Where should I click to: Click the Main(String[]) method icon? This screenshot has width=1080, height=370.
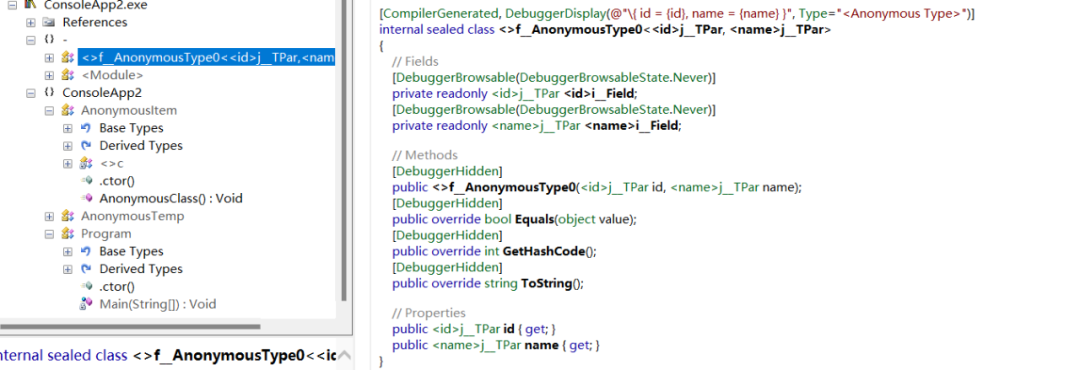point(86,304)
